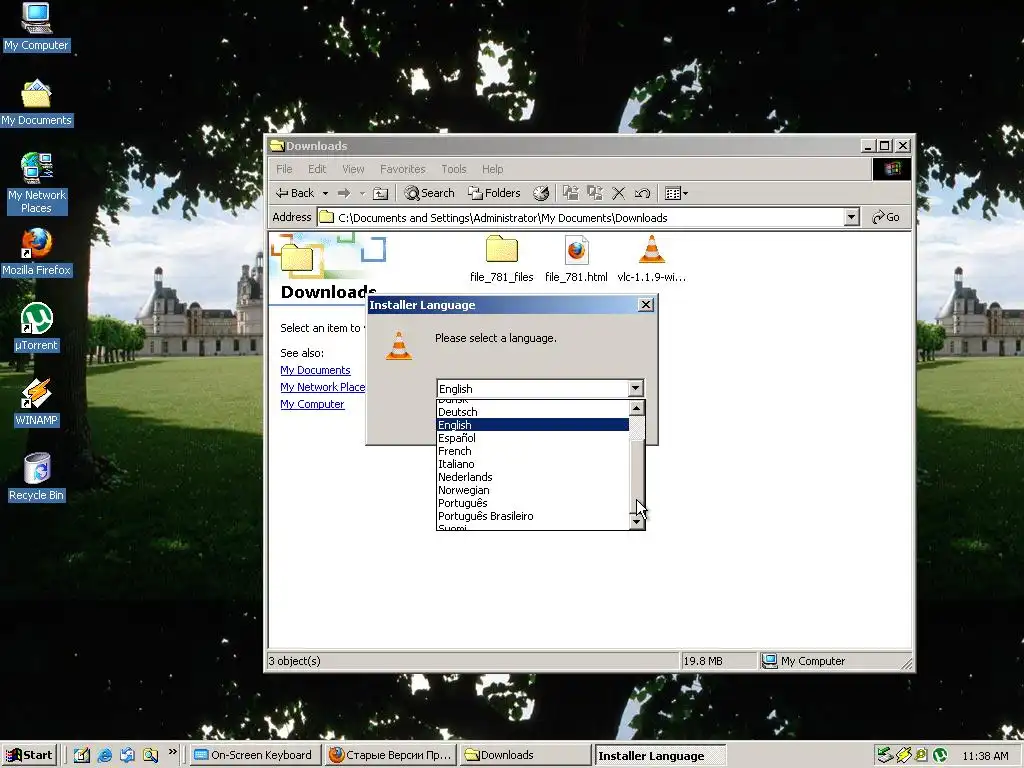
Task: Choose English in the language list
Action: pyautogui.click(x=532, y=425)
